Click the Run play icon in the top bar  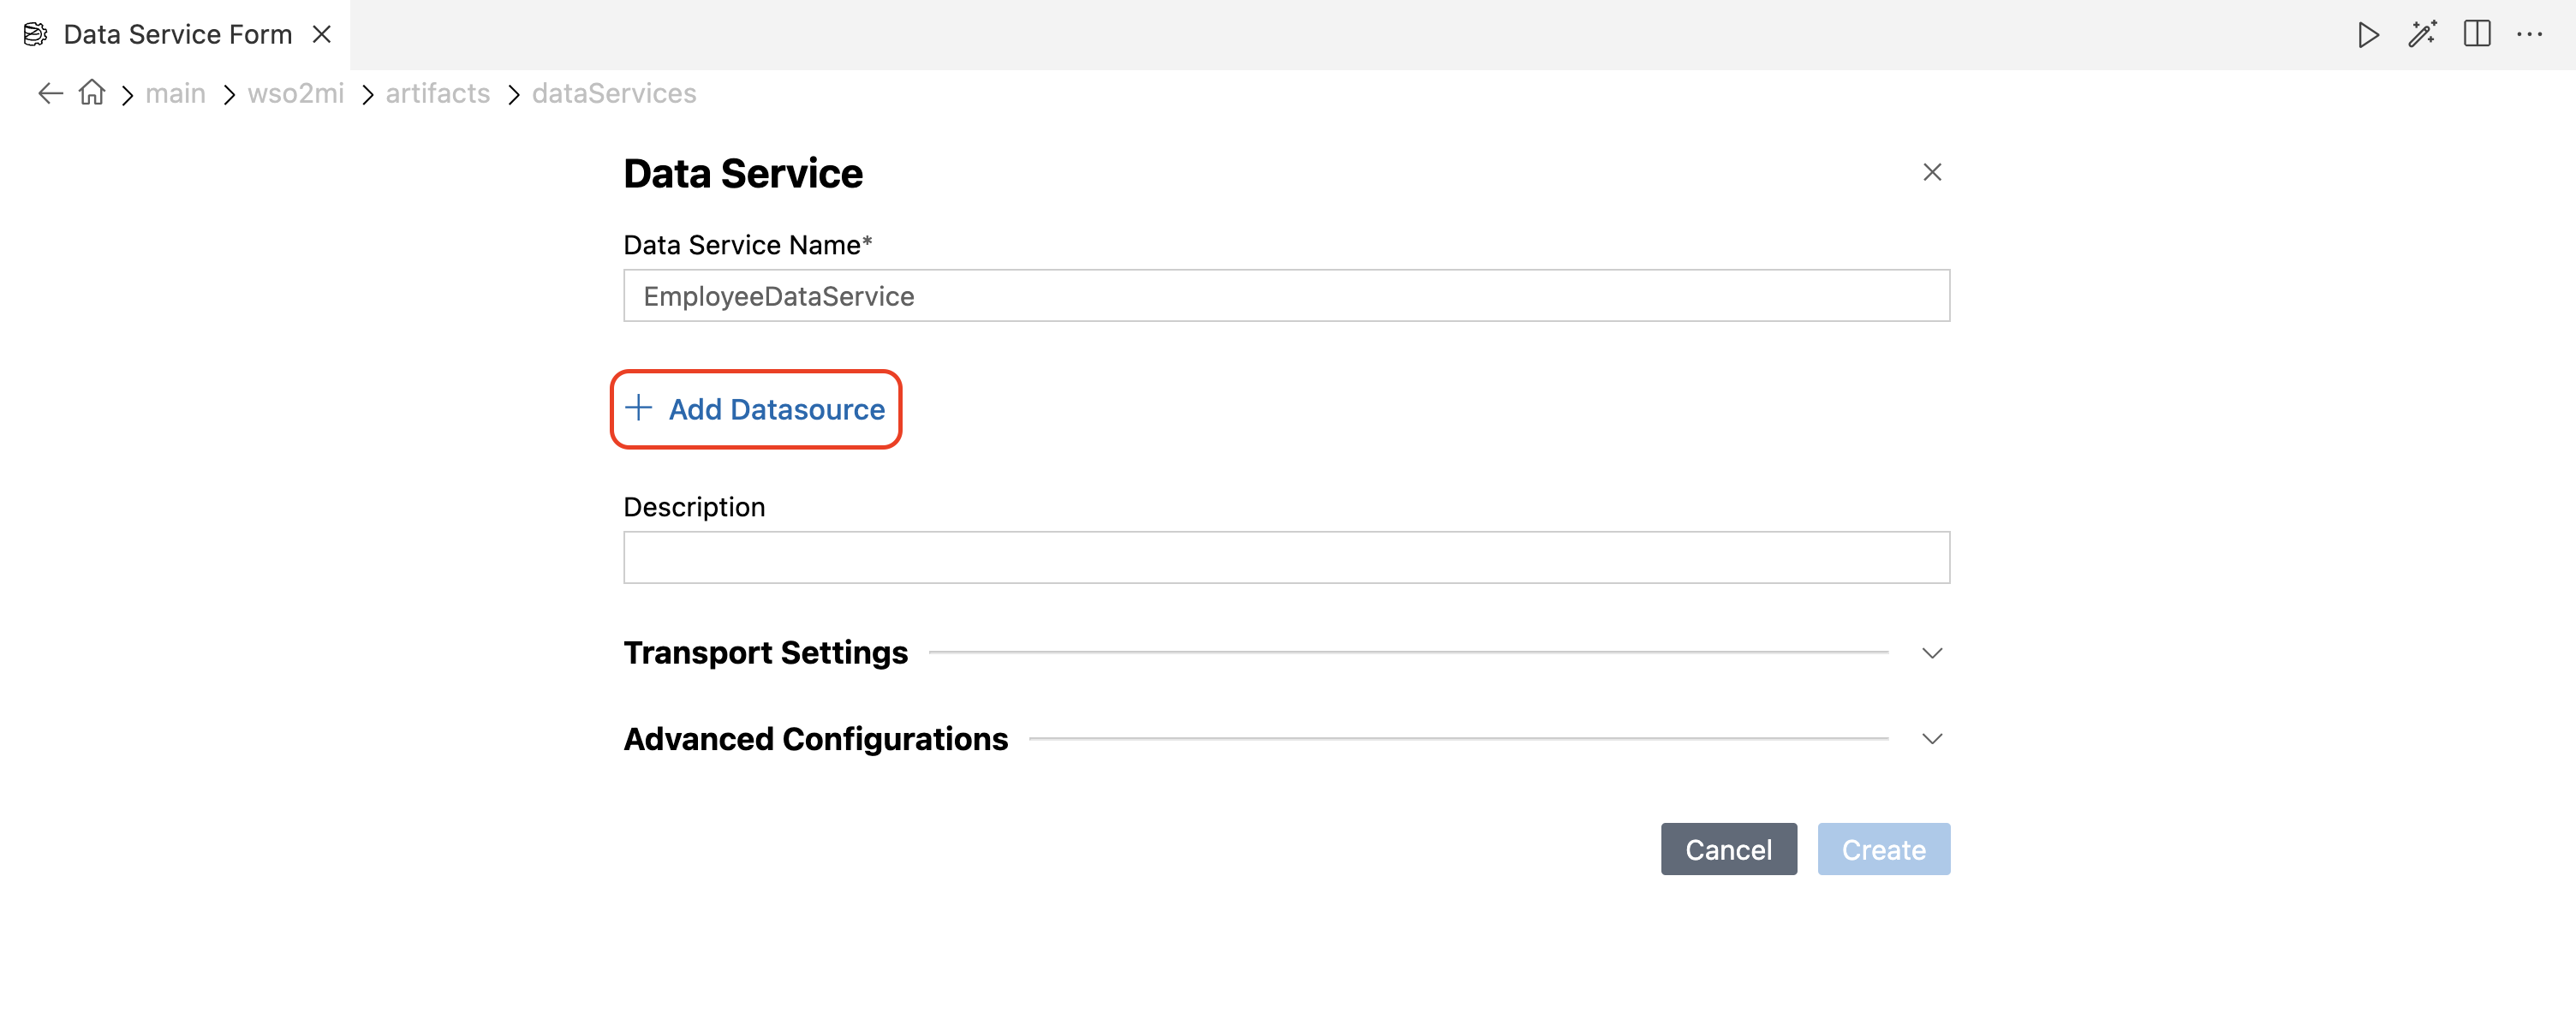2367,35
